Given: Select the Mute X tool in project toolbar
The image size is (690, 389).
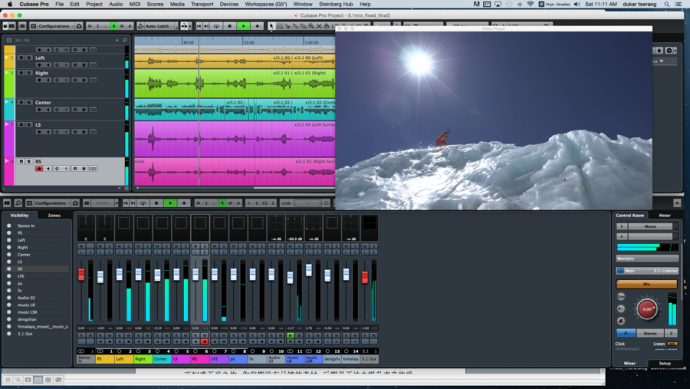Looking at the screenshot, I should (319, 26).
